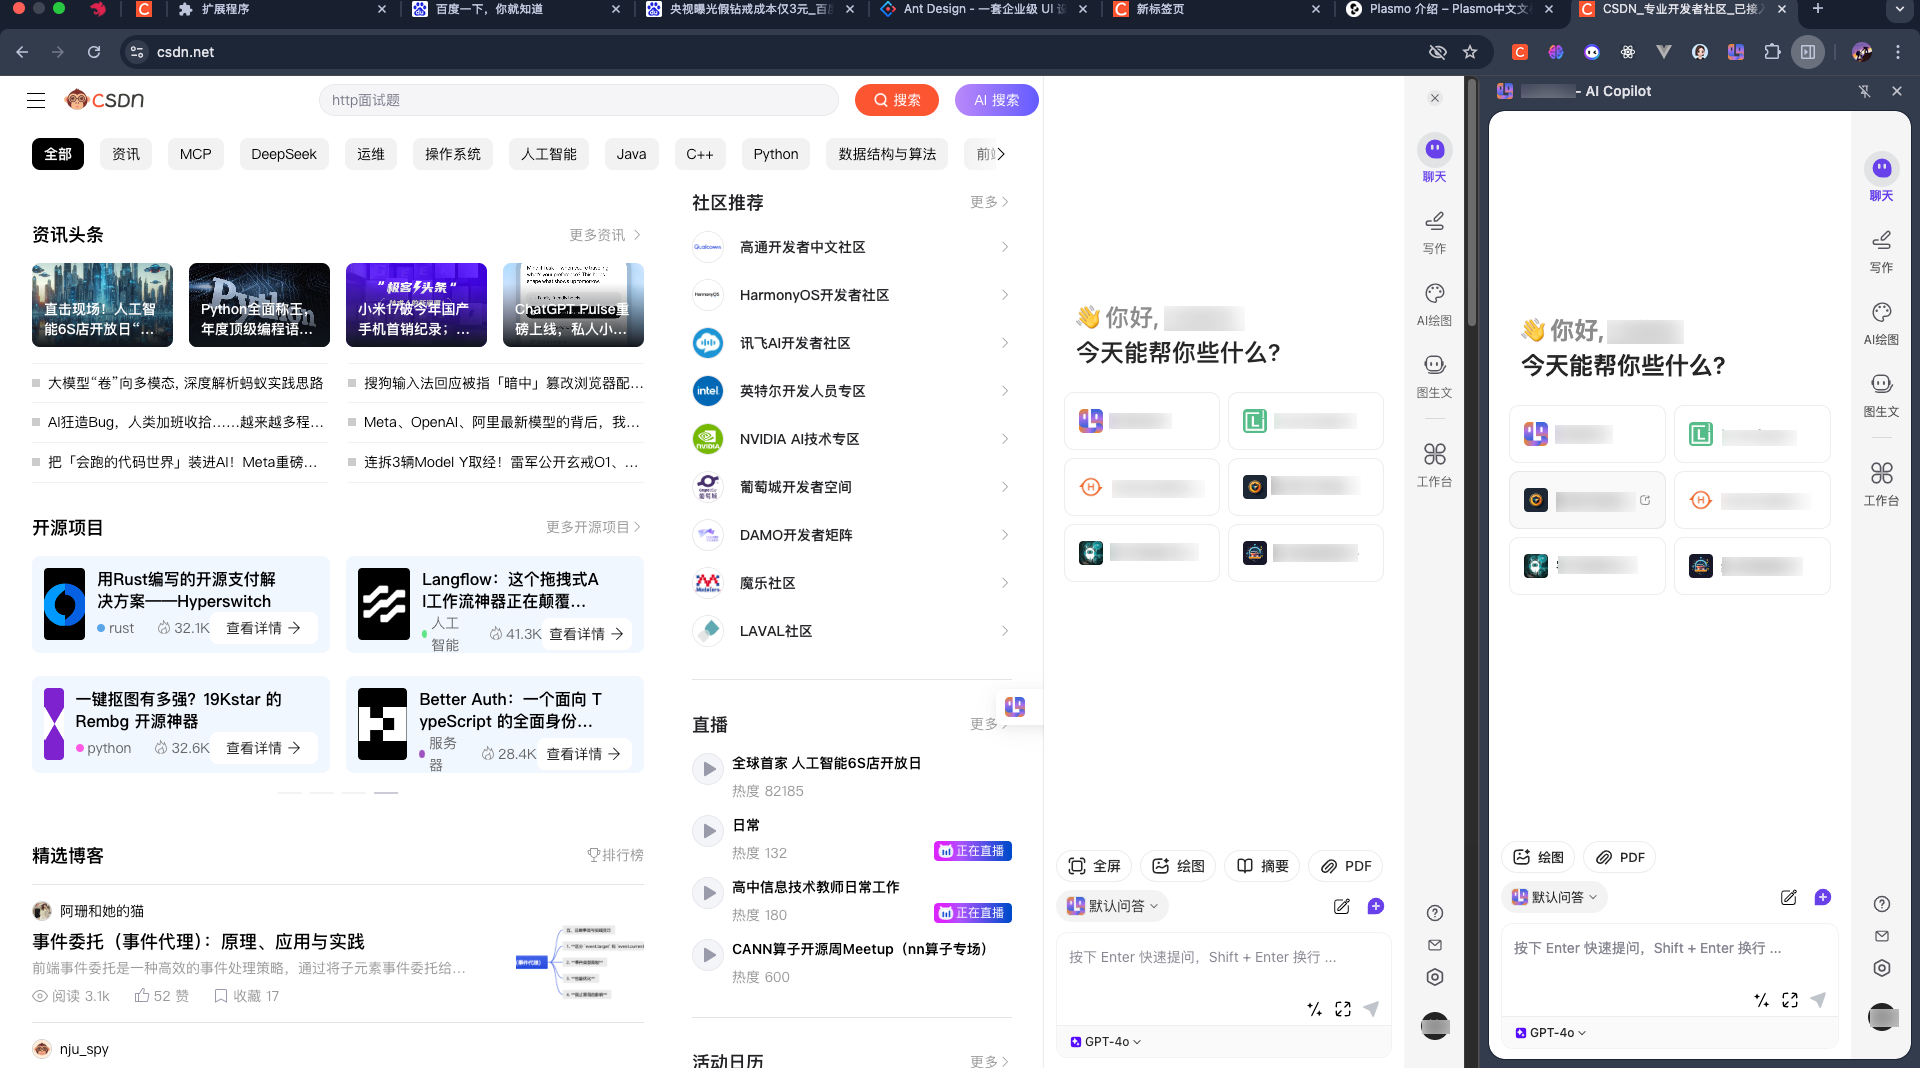Open the 默认问答 dropdown in the middle panel
Image resolution: width=1920 pixels, height=1068 pixels.
pos(1112,906)
